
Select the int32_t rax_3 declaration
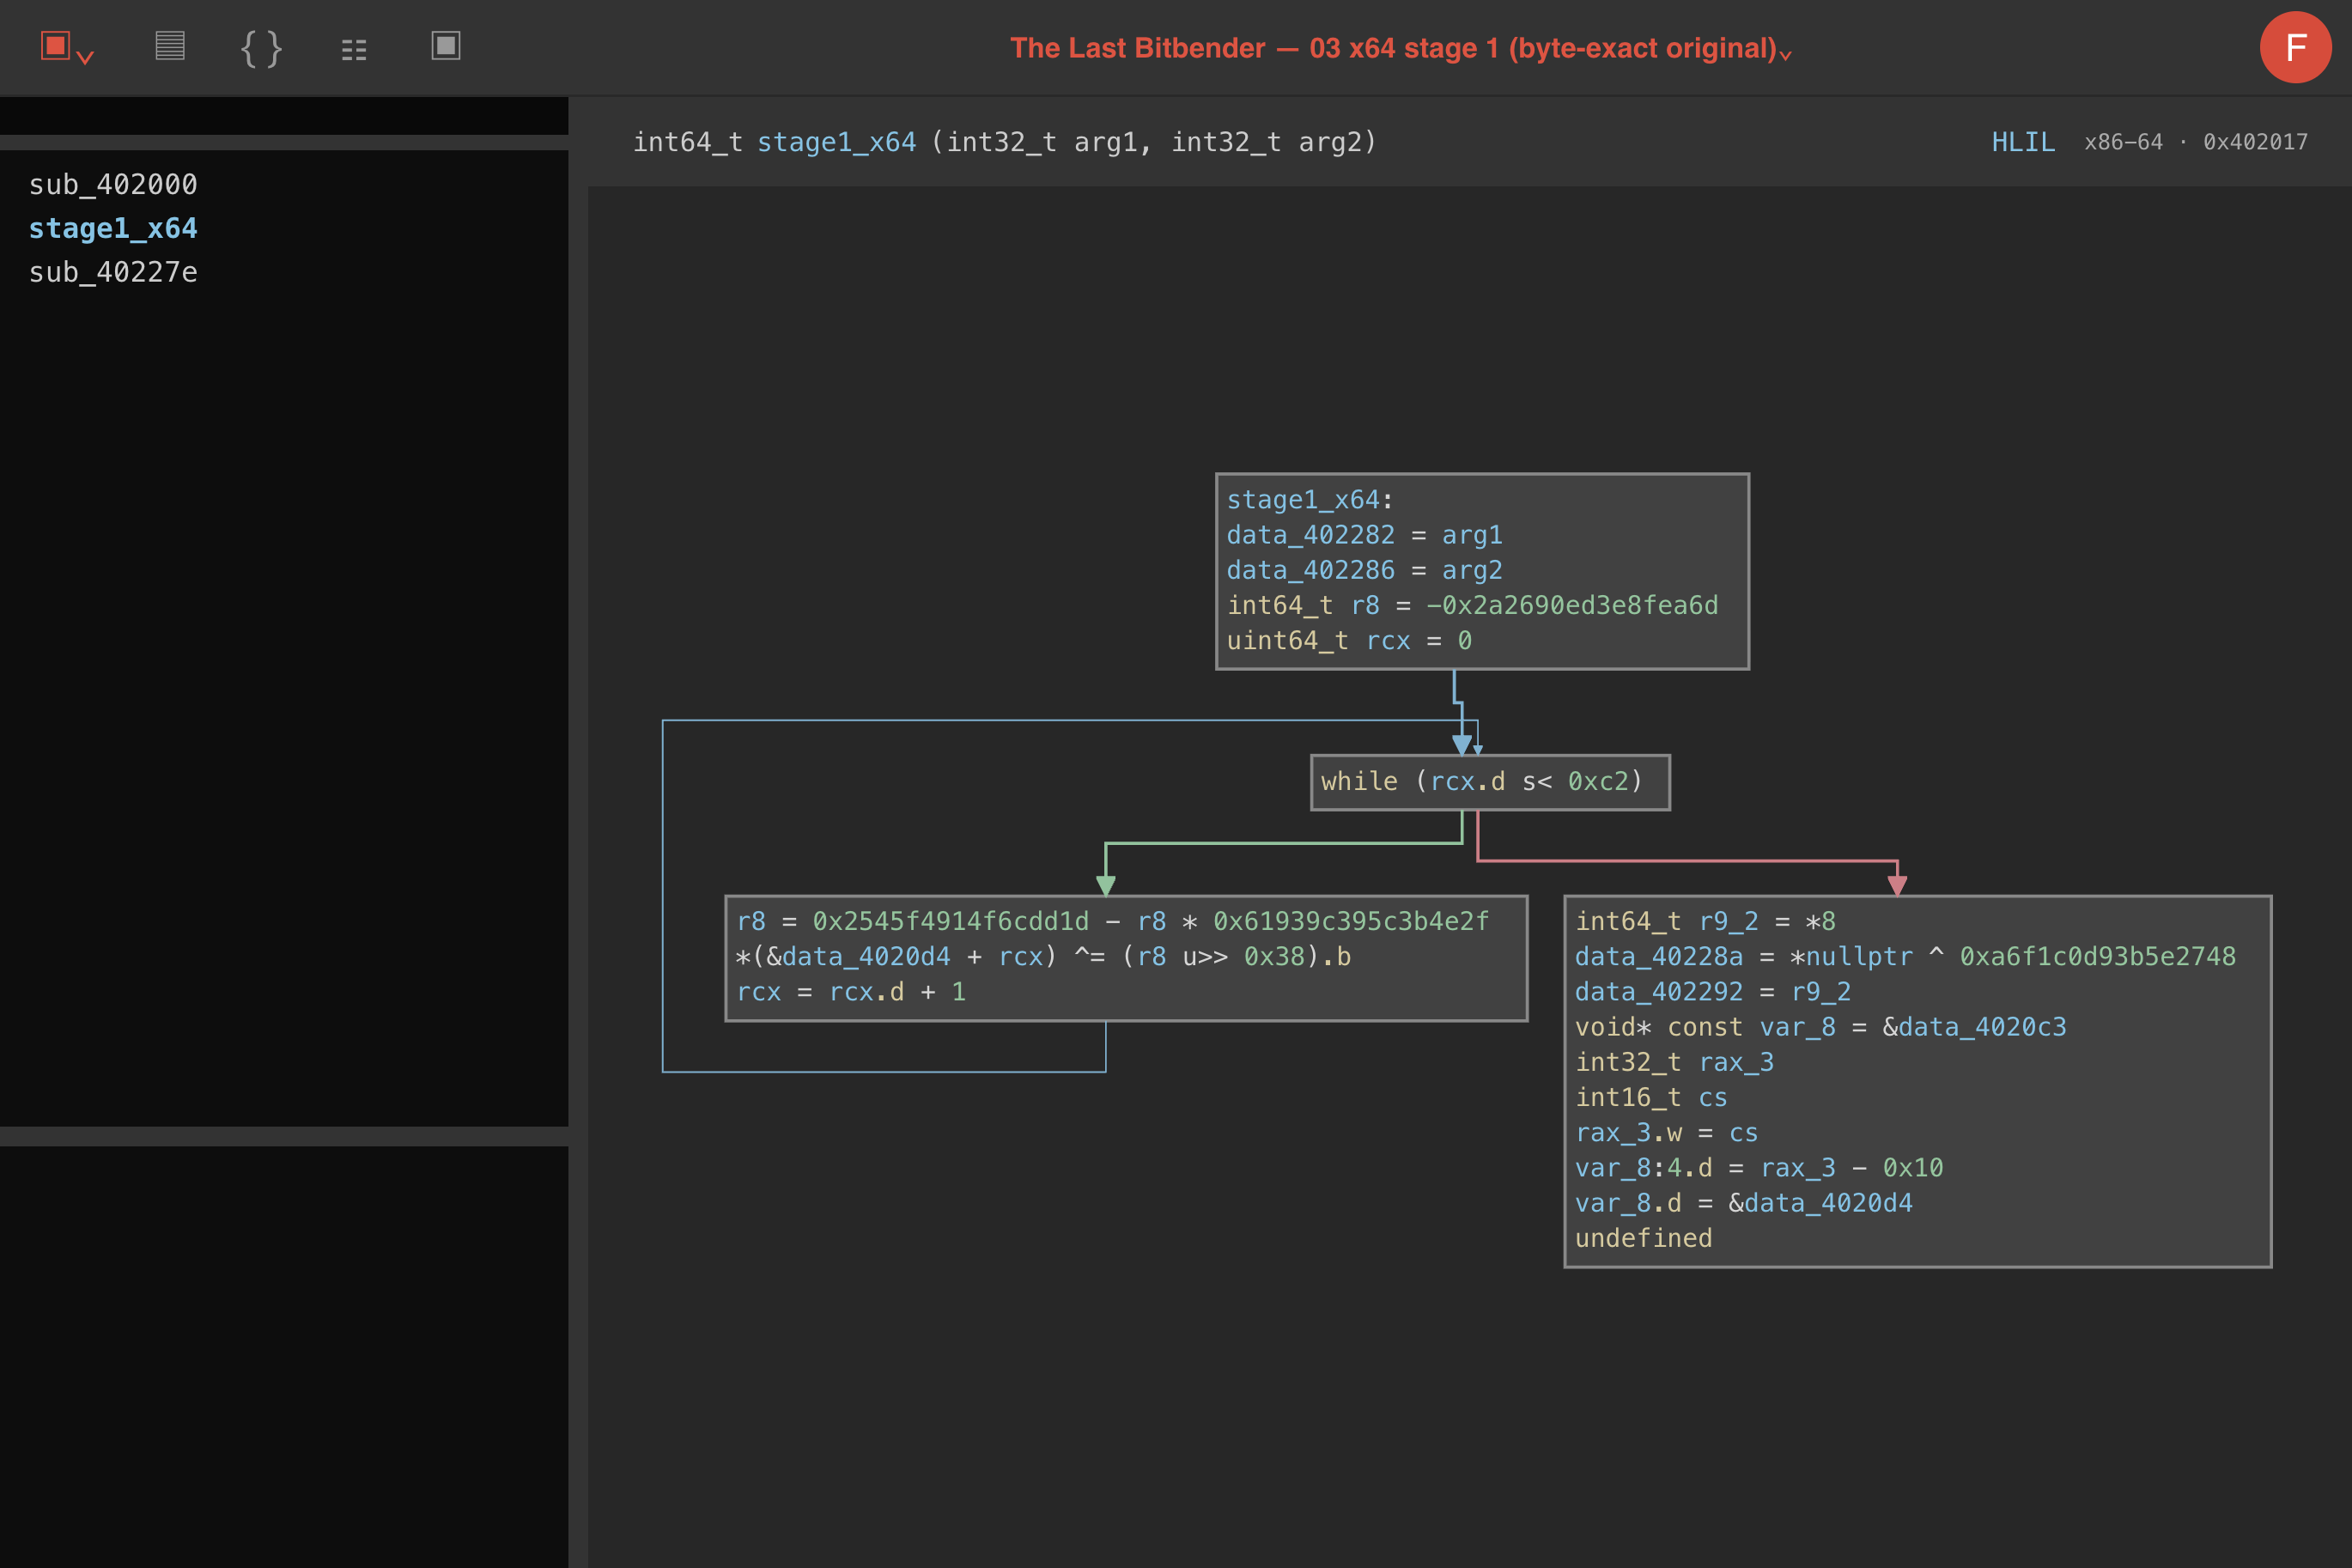click(1674, 1062)
